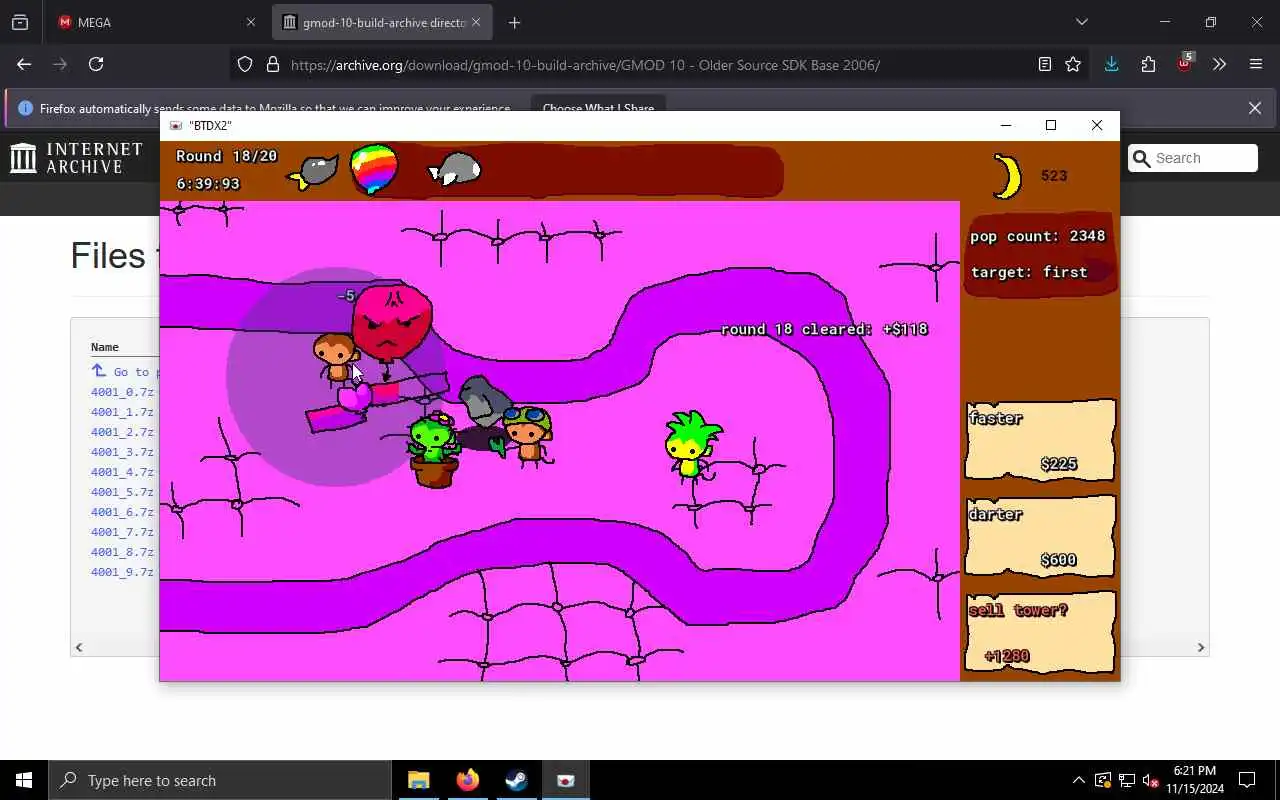Click the muted volume tray icon
This screenshot has width=1280, height=800.
coord(1150,780)
